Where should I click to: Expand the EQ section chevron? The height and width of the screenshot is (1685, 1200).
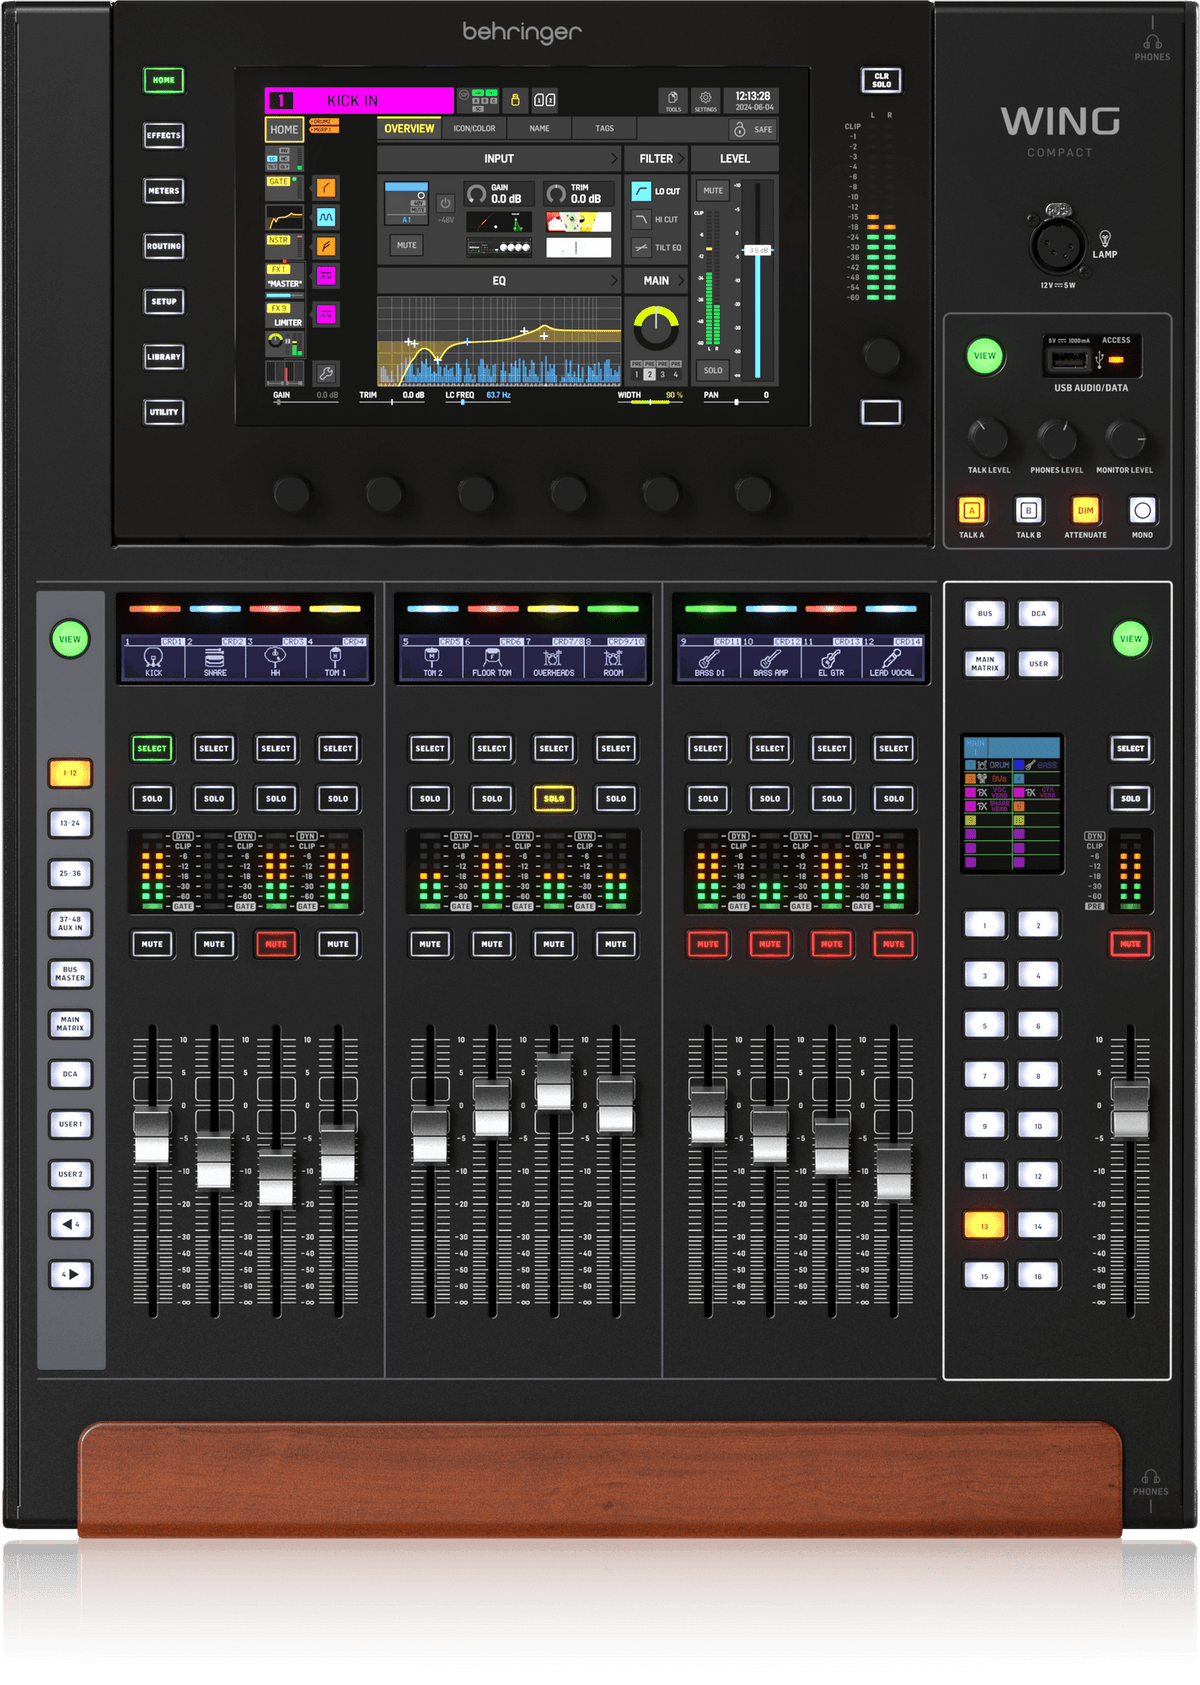[614, 281]
